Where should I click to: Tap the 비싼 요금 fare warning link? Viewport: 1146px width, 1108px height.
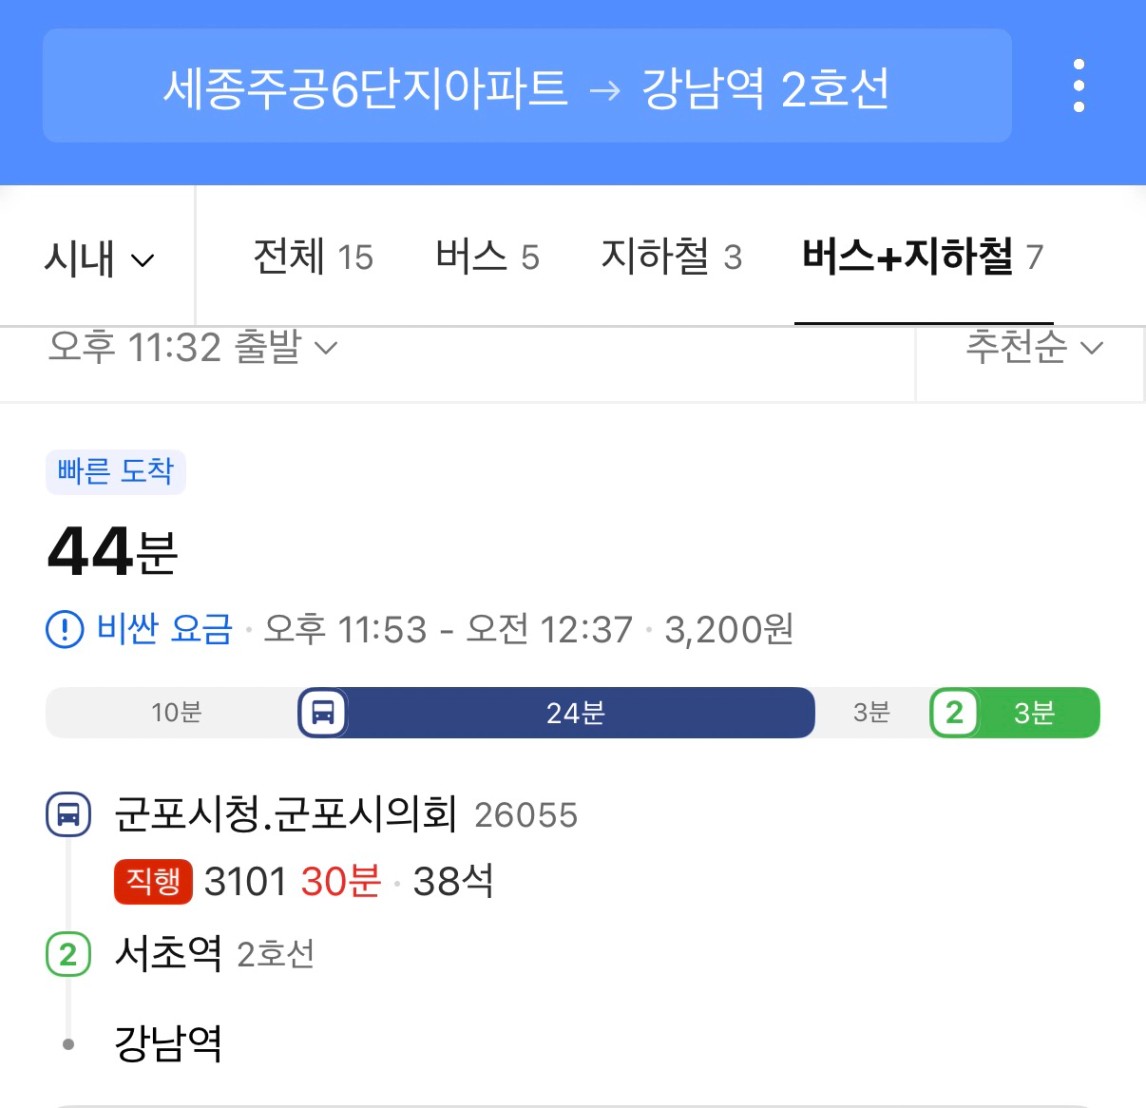pos(164,629)
